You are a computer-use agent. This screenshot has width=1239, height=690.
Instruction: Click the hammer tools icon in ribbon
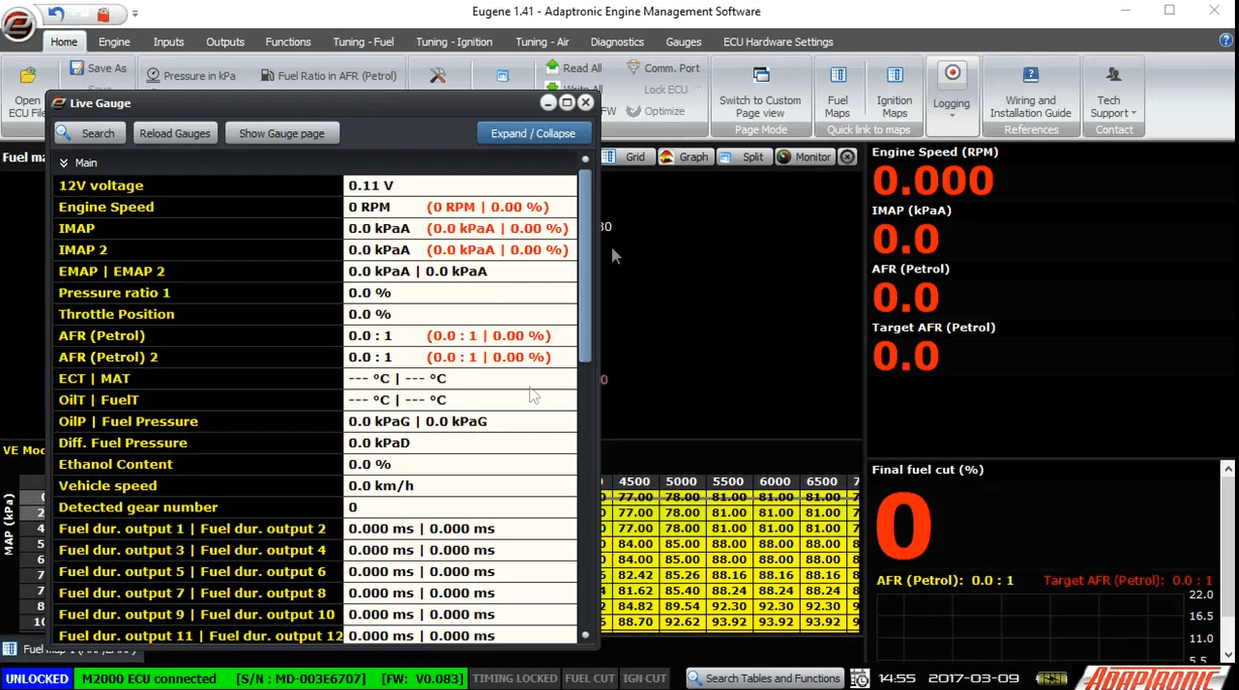(437, 75)
